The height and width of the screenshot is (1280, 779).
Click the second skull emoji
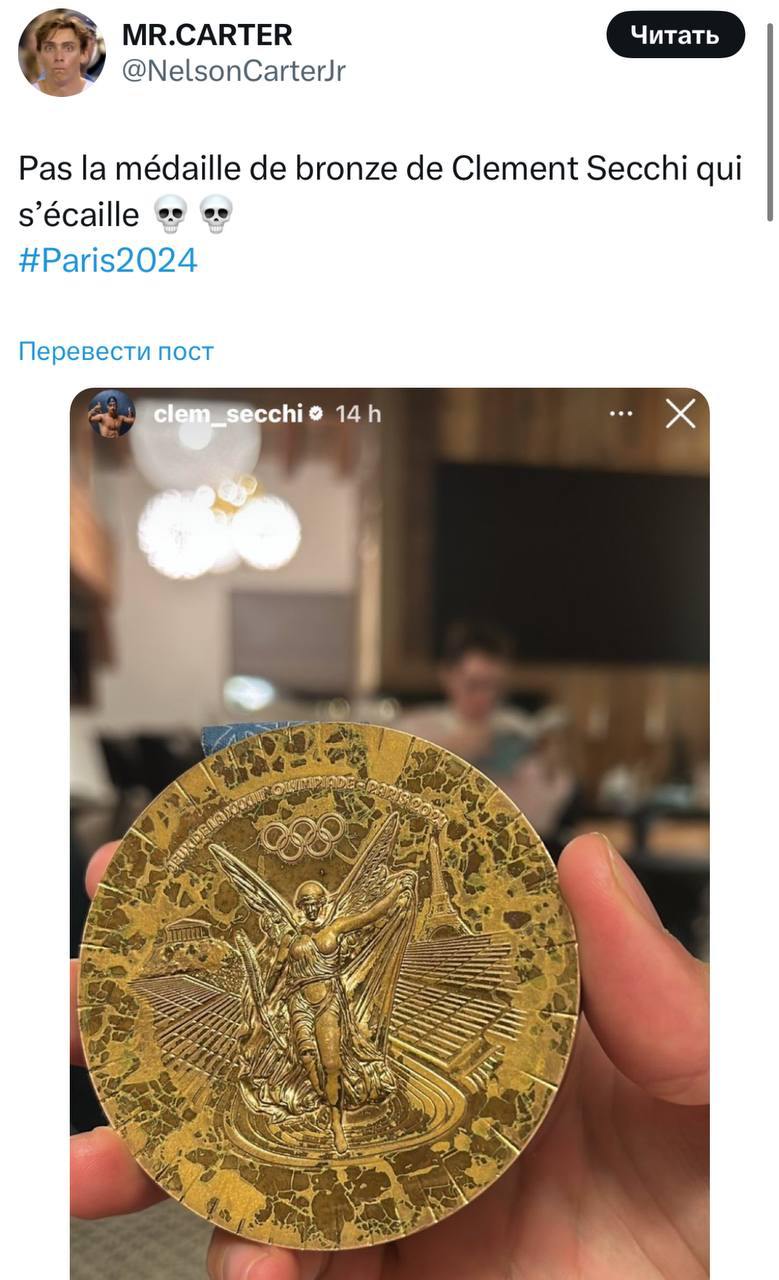tap(216, 213)
